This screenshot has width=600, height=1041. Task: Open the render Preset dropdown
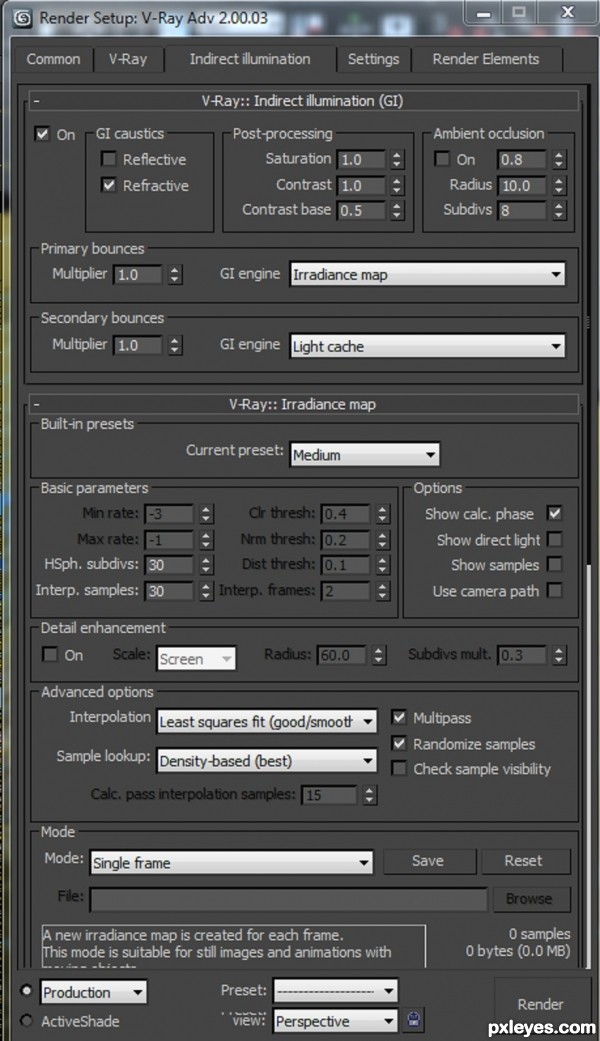[336, 991]
